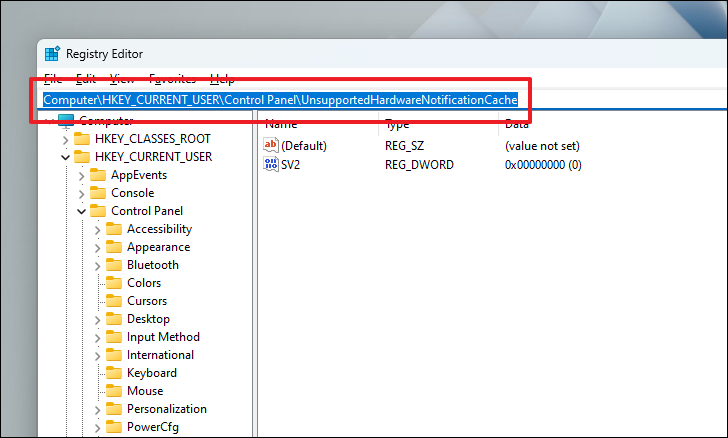Expand the Bluetooth key
The image size is (728, 438).
point(97,266)
